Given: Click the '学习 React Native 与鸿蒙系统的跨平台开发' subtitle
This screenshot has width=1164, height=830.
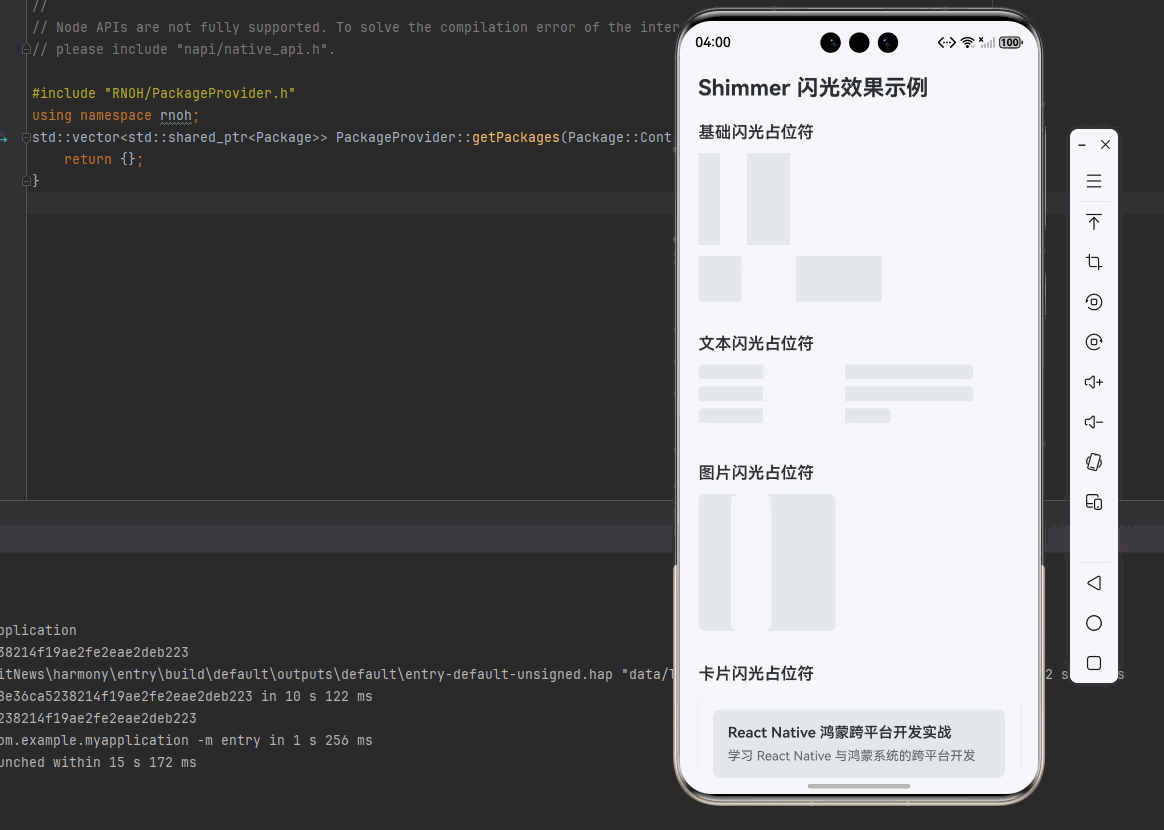Looking at the screenshot, I should tap(851, 756).
